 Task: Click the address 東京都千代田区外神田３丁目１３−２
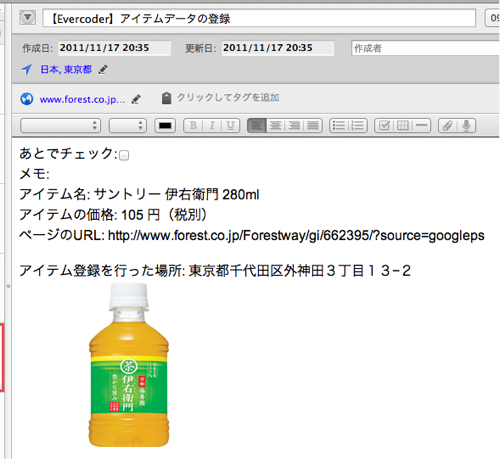point(300,270)
